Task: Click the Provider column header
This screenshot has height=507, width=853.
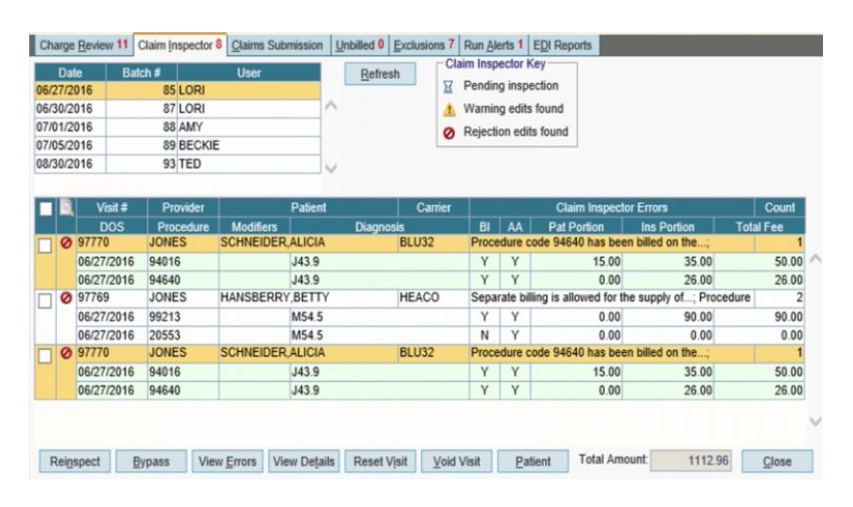Action: (183, 208)
